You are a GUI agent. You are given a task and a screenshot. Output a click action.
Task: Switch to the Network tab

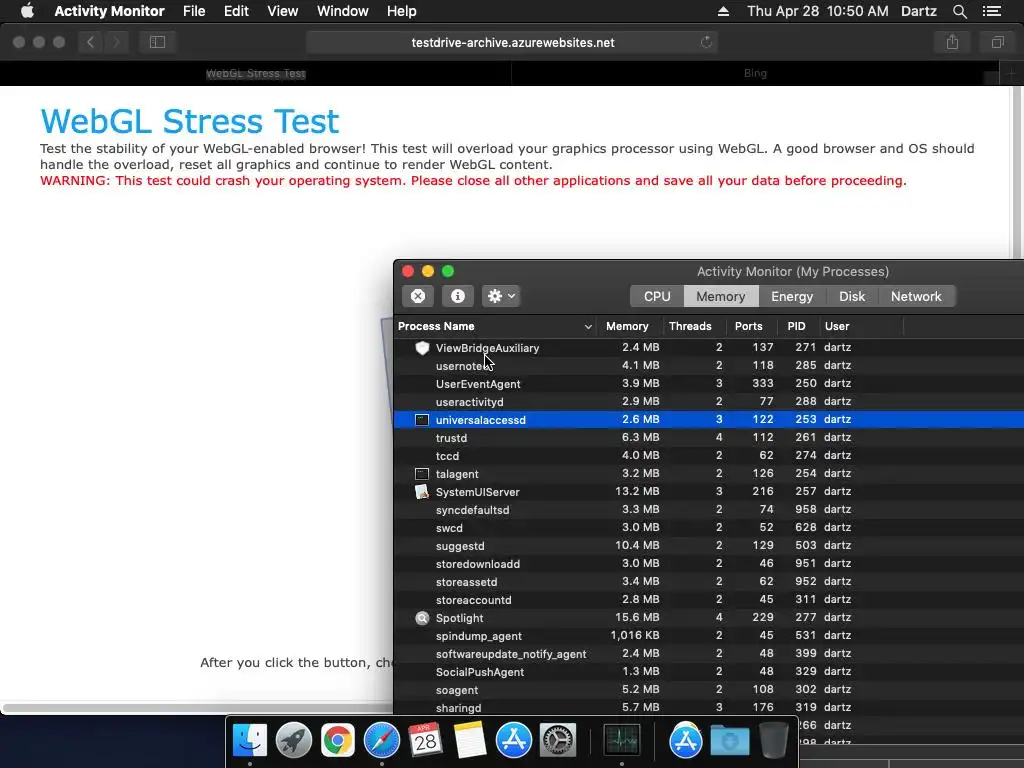point(916,296)
